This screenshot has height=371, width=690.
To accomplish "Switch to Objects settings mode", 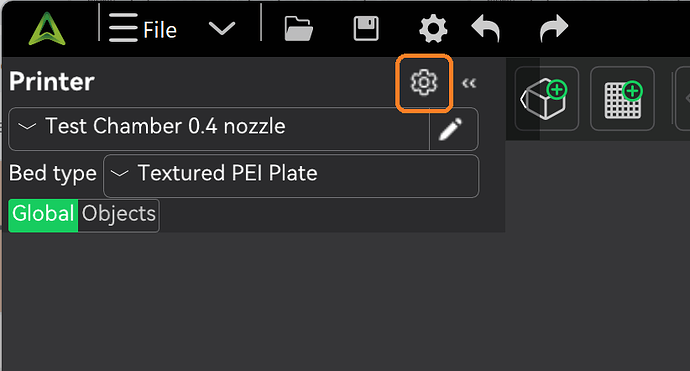I will (x=118, y=216).
